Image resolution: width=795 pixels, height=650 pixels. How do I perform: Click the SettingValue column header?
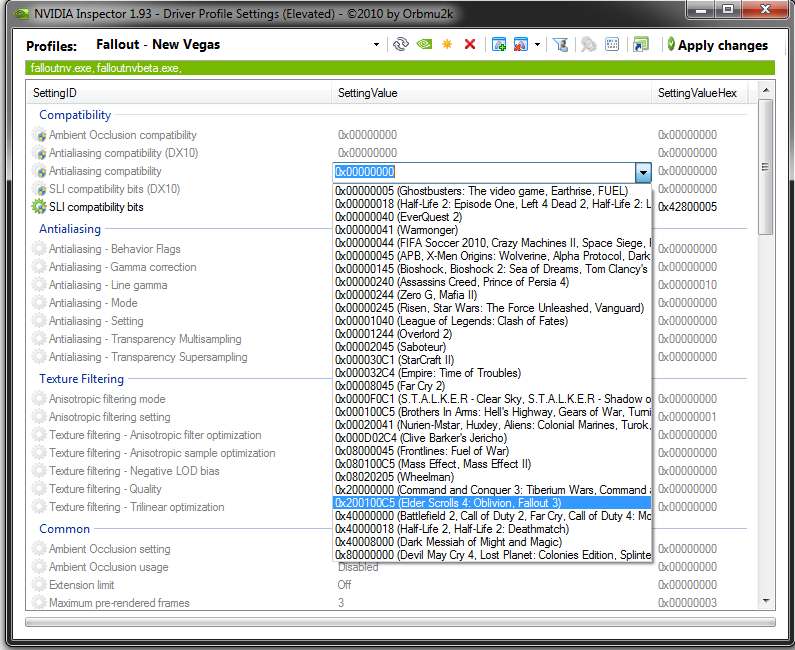492,93
